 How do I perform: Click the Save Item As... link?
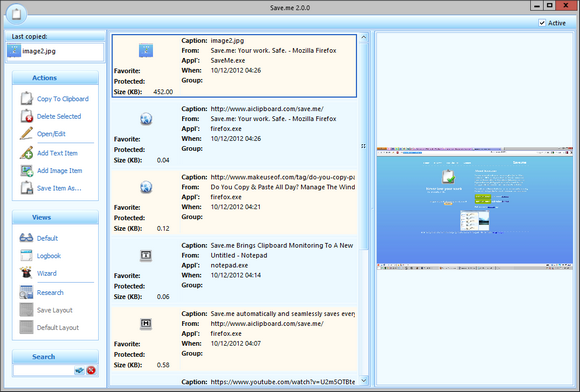59,188
